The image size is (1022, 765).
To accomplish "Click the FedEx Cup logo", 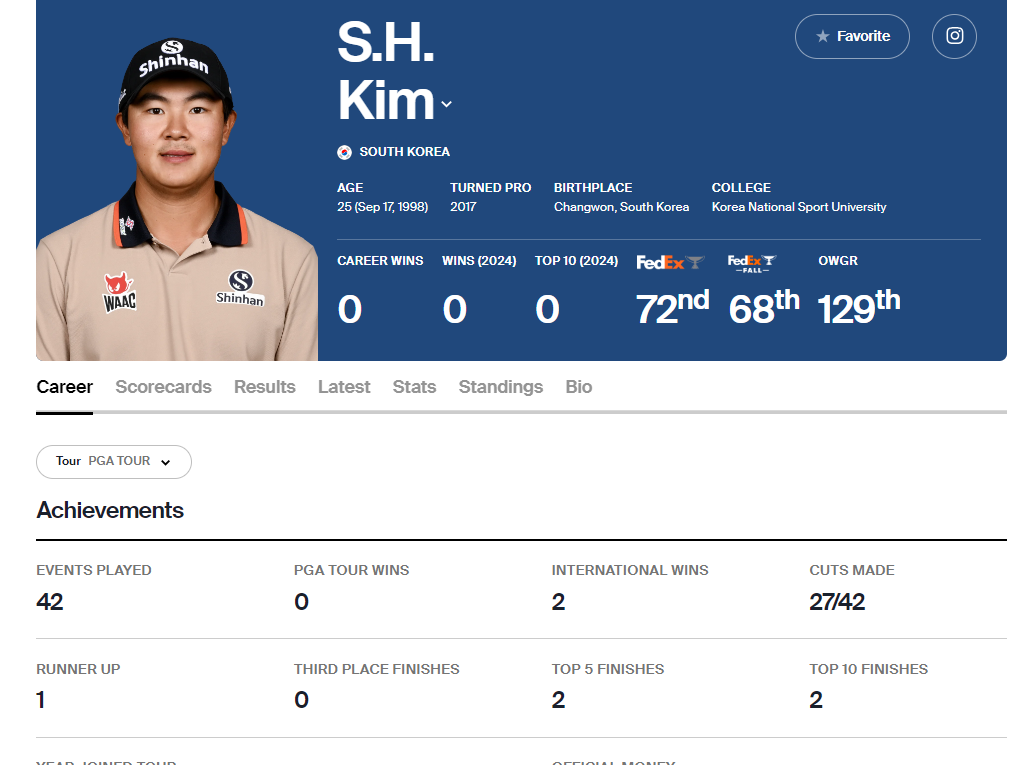I will click(671, 263).
